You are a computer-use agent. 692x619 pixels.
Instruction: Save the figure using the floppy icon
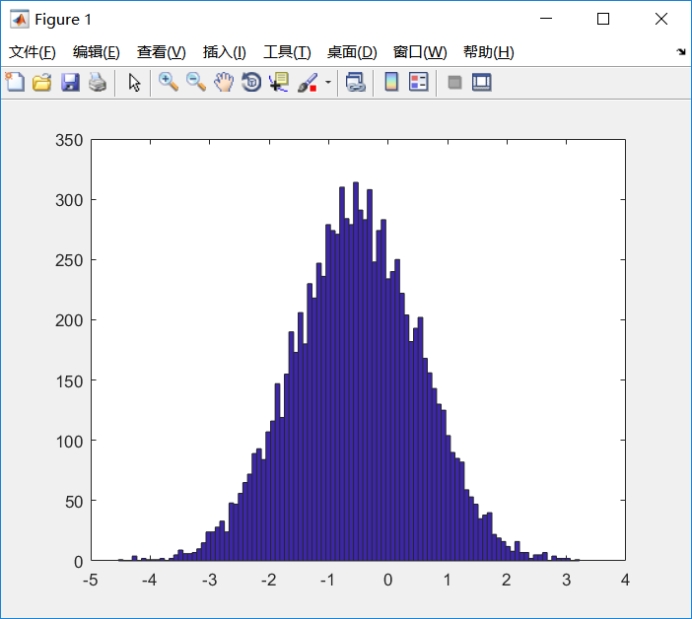pos(70,82)
